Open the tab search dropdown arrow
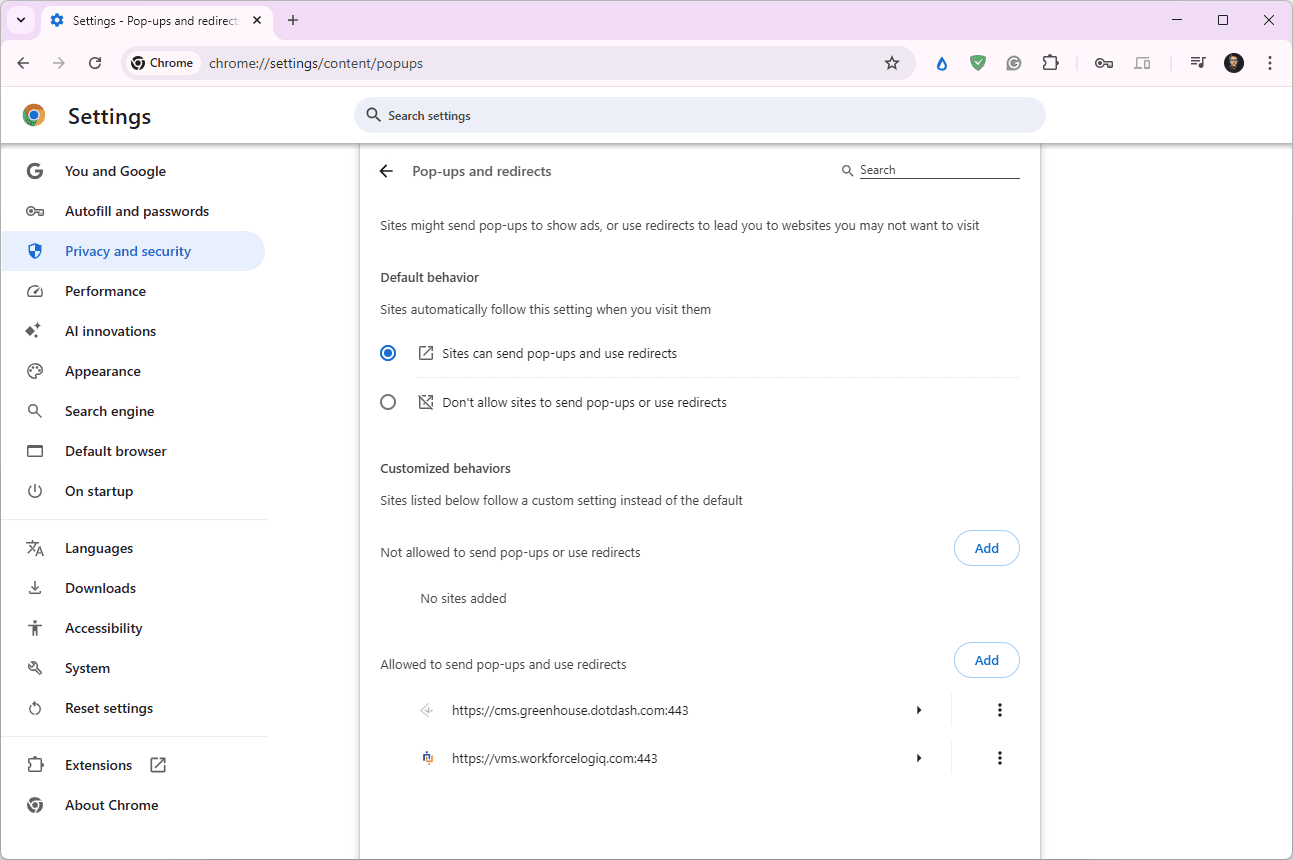 pyautogui.click(x=21, y=20)
